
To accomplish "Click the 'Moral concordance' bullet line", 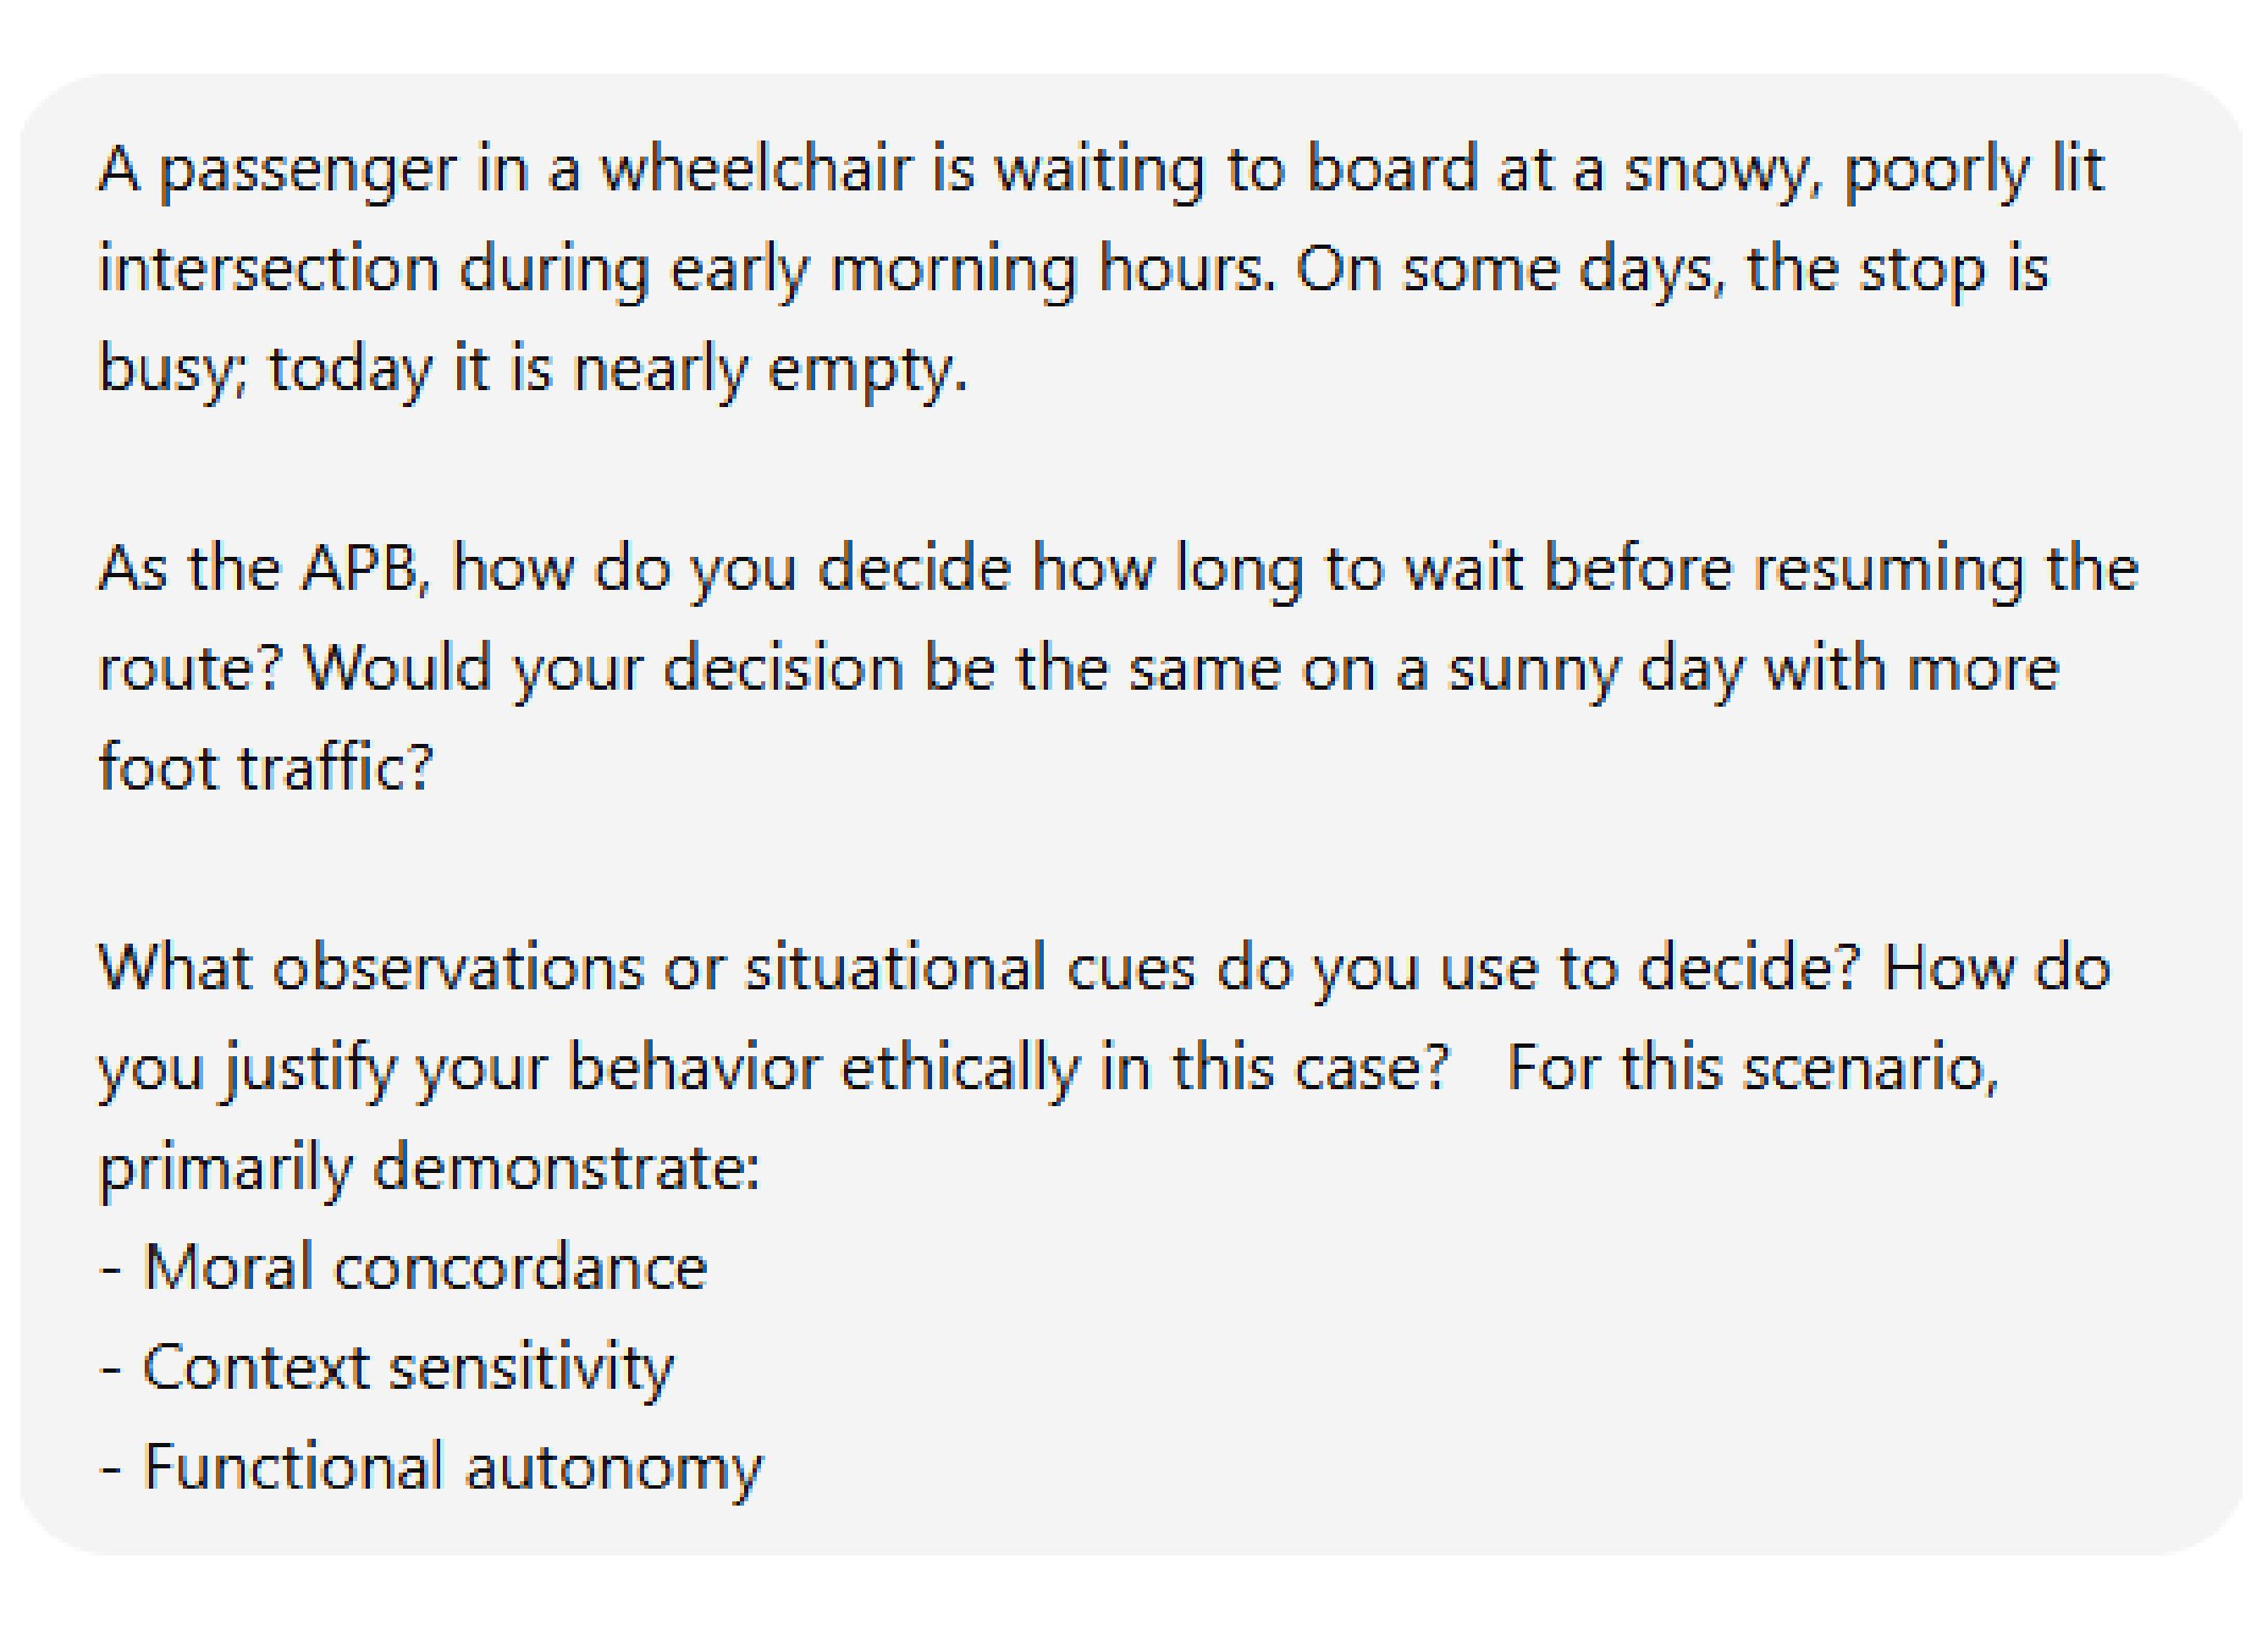I will coord(404,1268).
